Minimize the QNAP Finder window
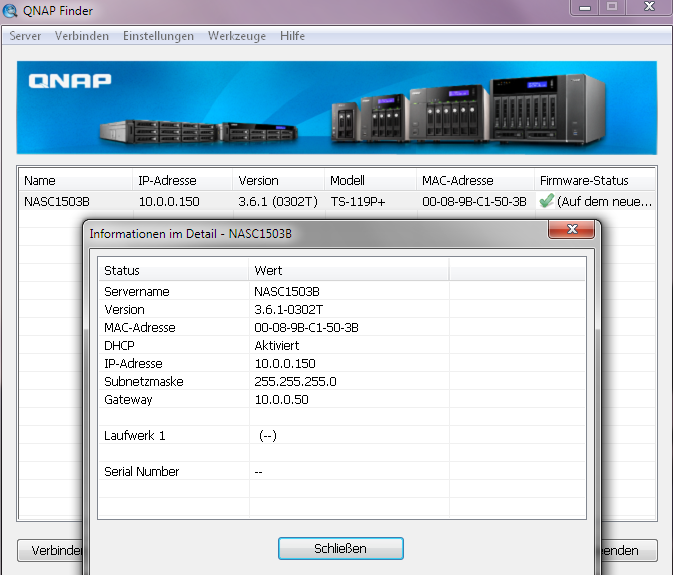Image resolution: width=673 pixels, height=575 pixels. click(x=585, y=7)
